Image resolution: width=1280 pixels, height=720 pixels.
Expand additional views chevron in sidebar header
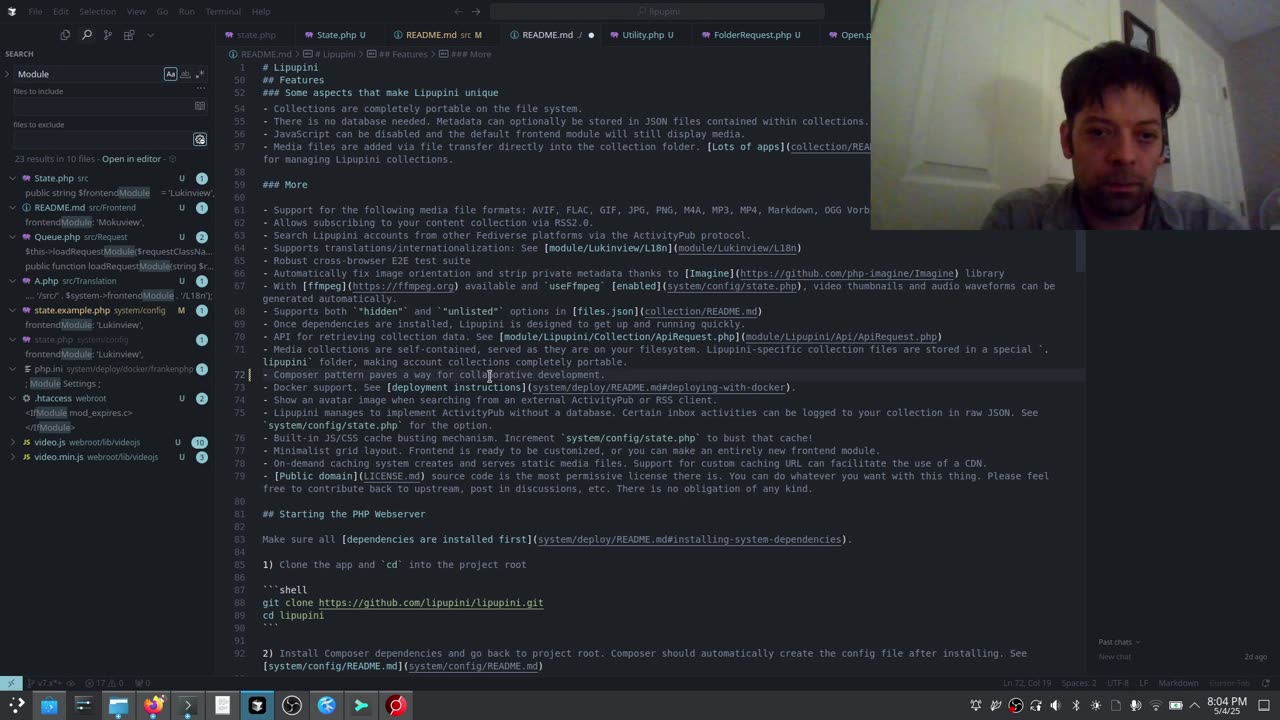150,35
